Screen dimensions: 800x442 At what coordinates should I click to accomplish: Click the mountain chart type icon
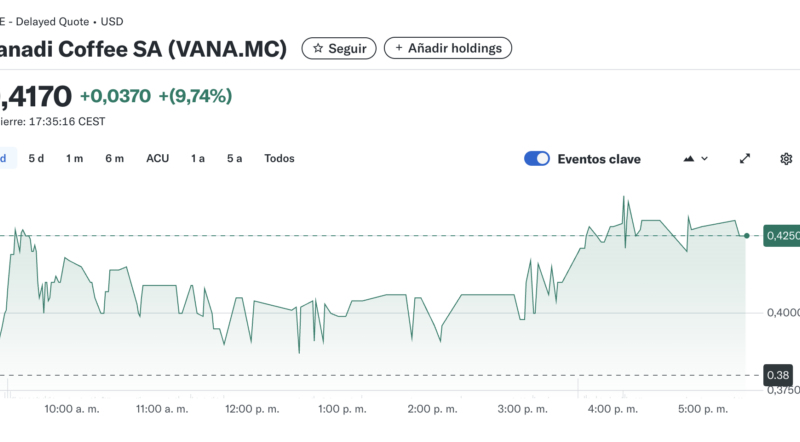689,159
